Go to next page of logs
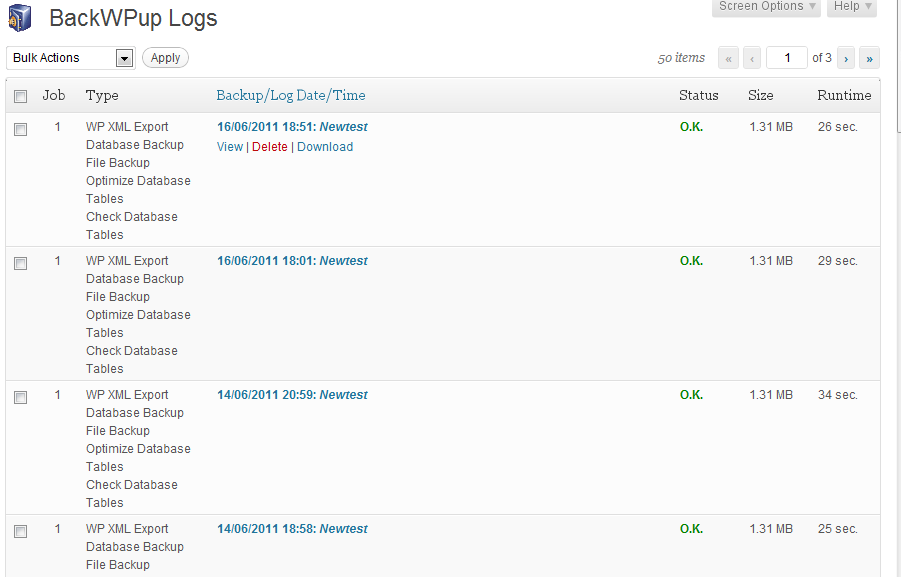 [x=846, y=58]
